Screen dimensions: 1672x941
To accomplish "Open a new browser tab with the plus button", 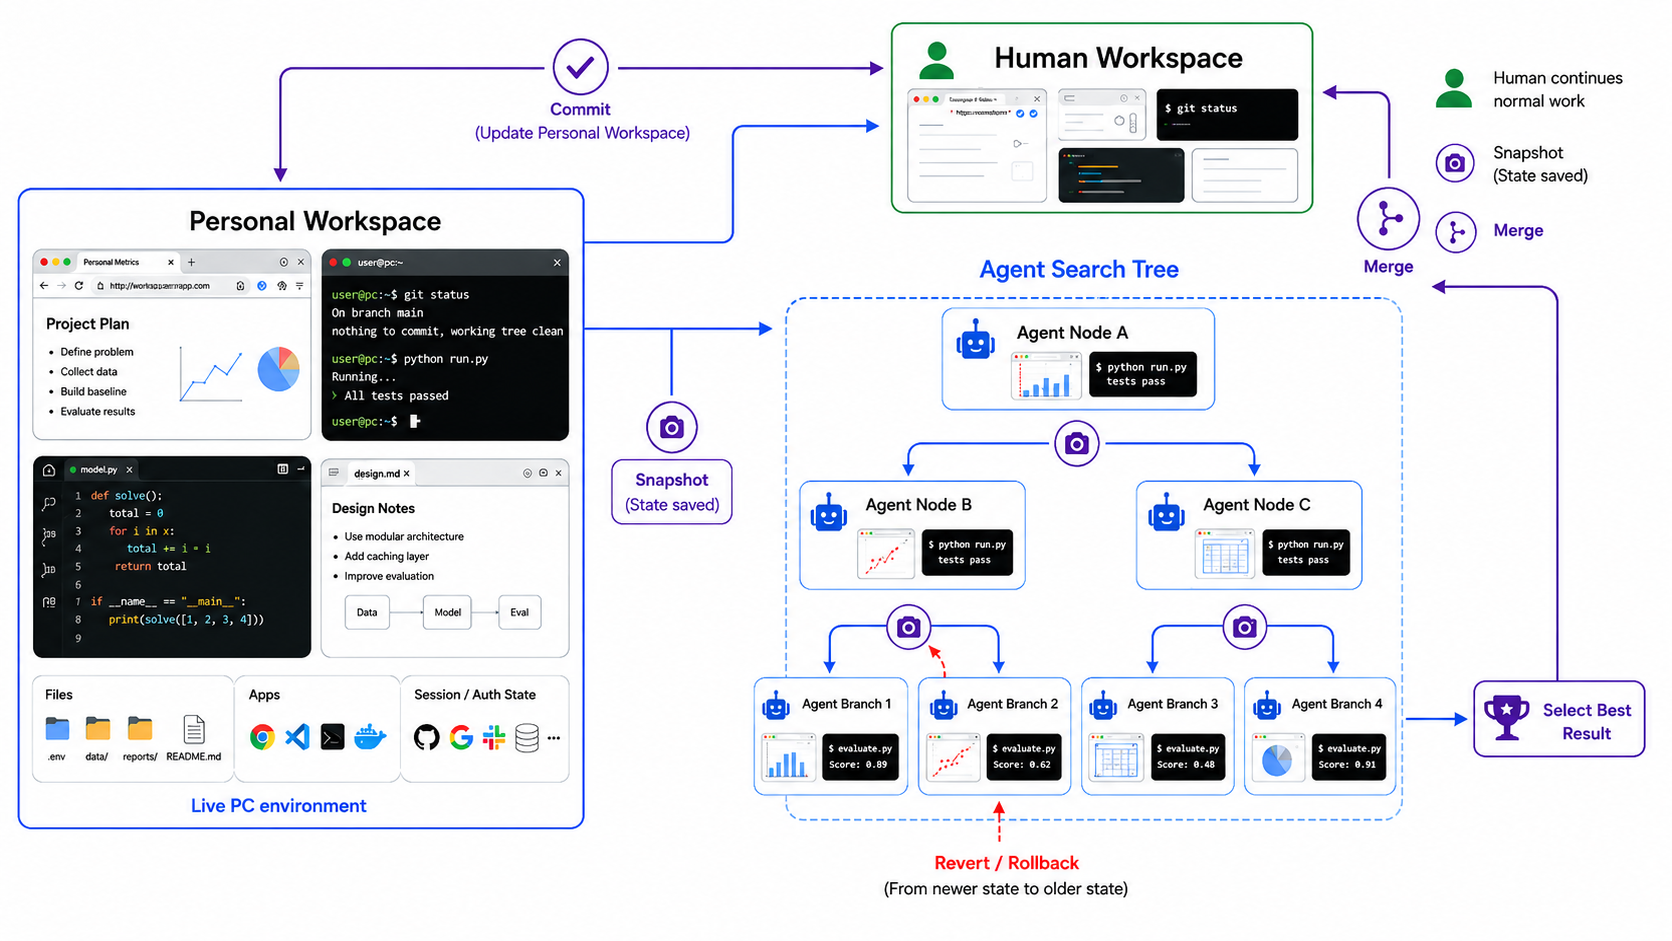I will click(191, 262).
